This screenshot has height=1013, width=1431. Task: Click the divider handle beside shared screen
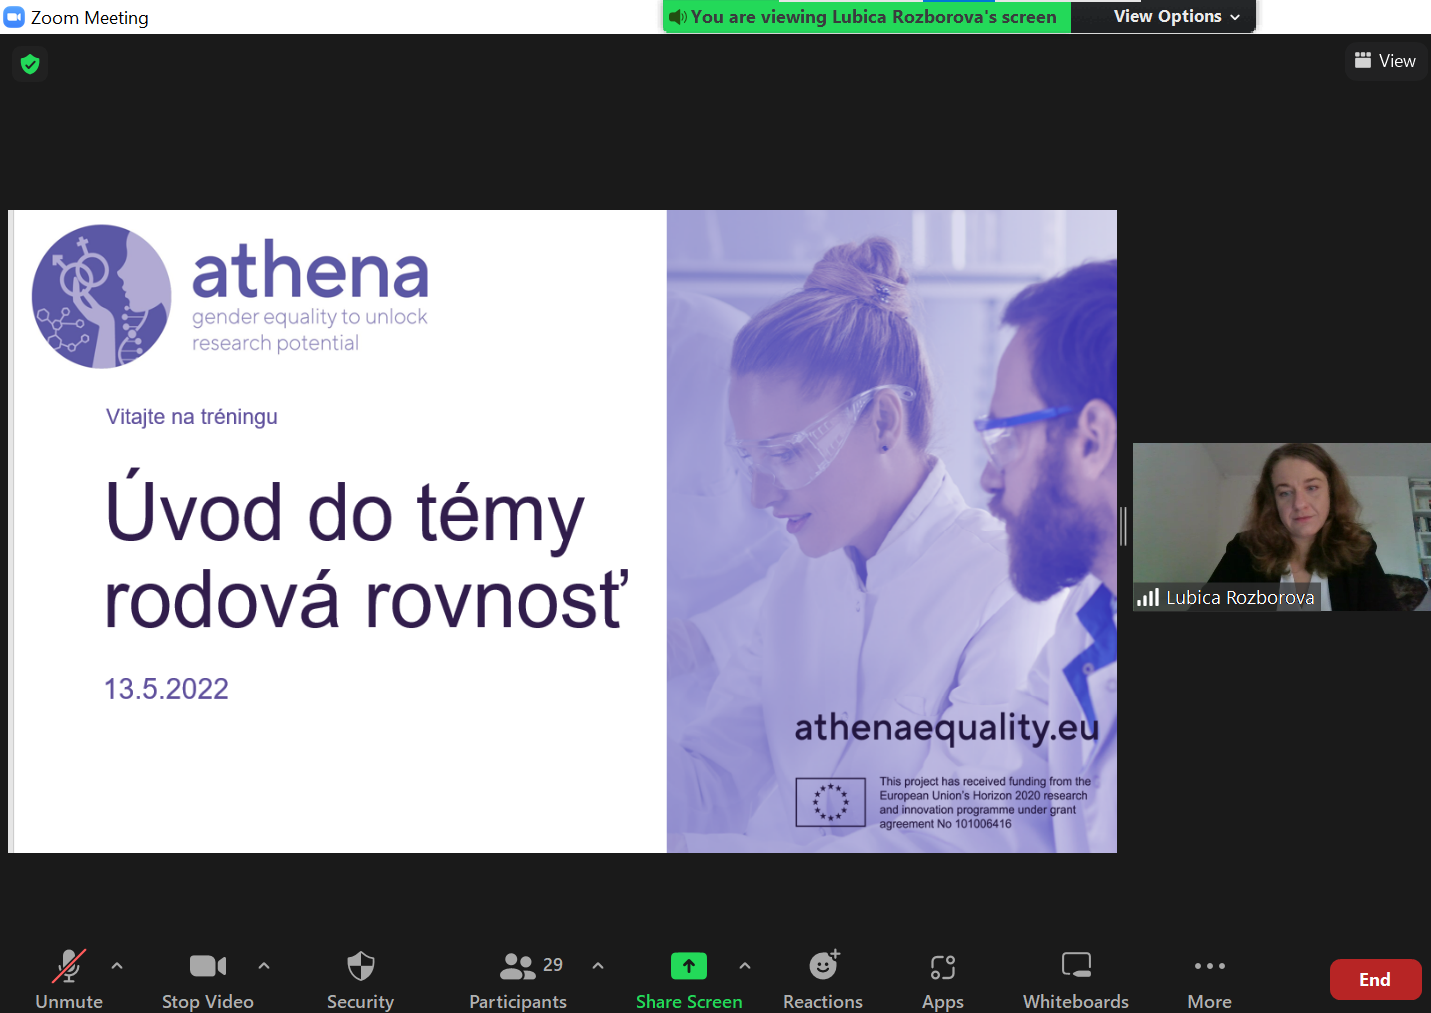[1124, 526]
